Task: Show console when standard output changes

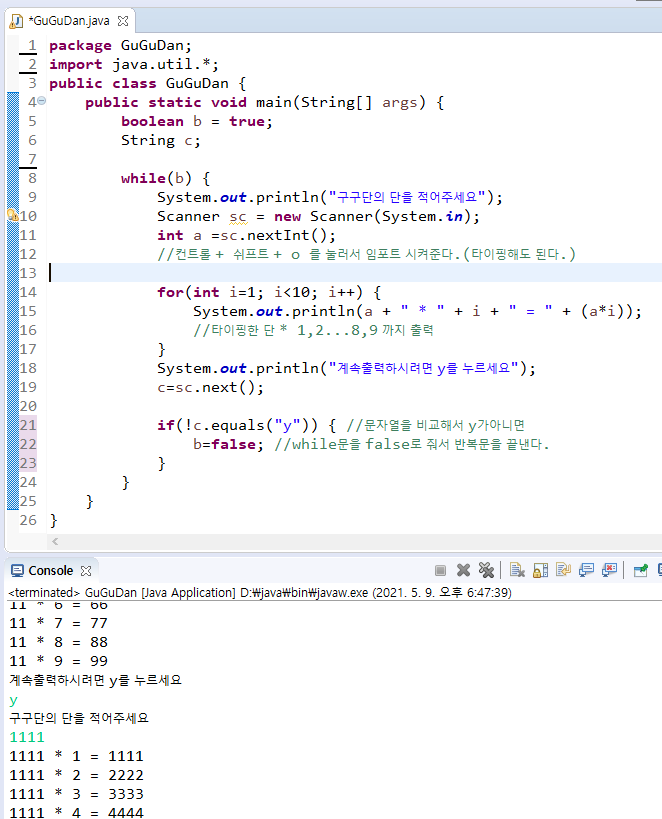Action: pos(586,570)
